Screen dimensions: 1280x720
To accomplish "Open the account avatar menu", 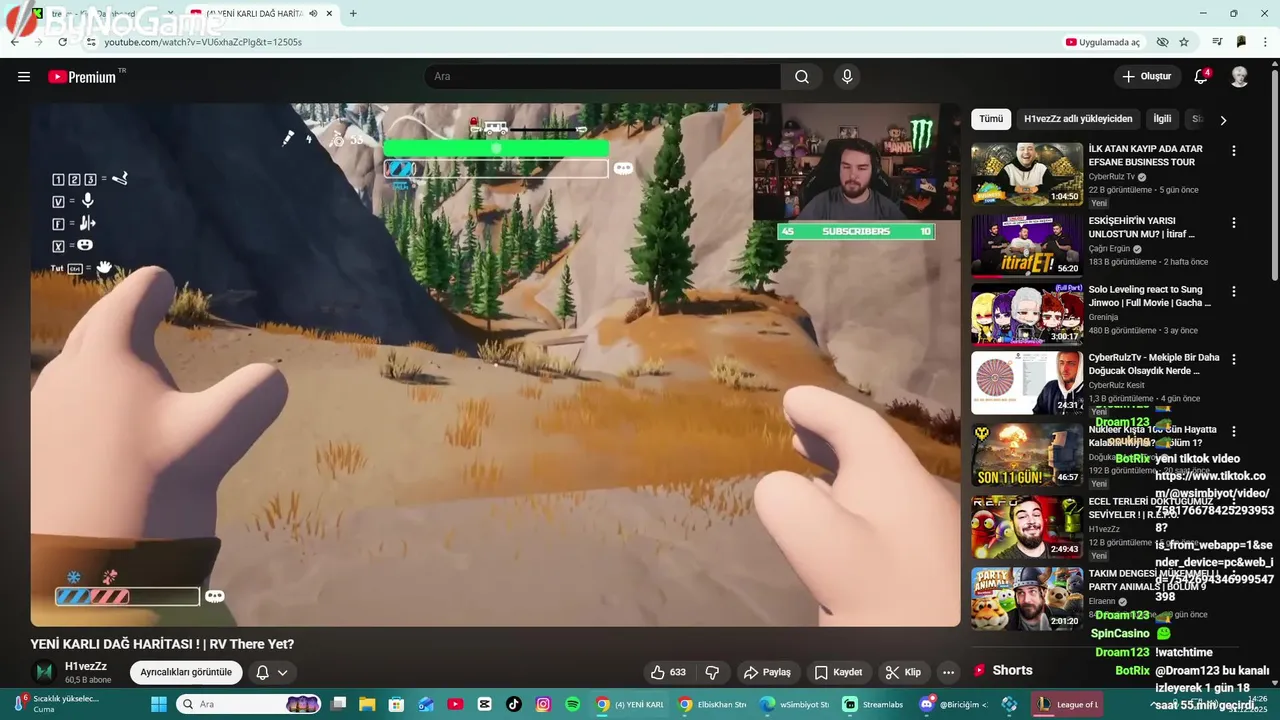I will point(1239,77).
